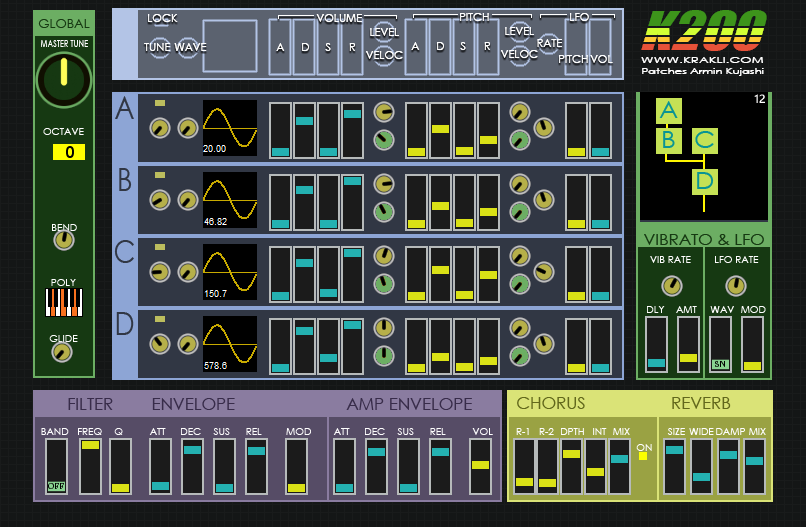Click operator C's Tune knob
Viewport: 806px width, 527px height.
pyautogui.click(x=159, y=271)
